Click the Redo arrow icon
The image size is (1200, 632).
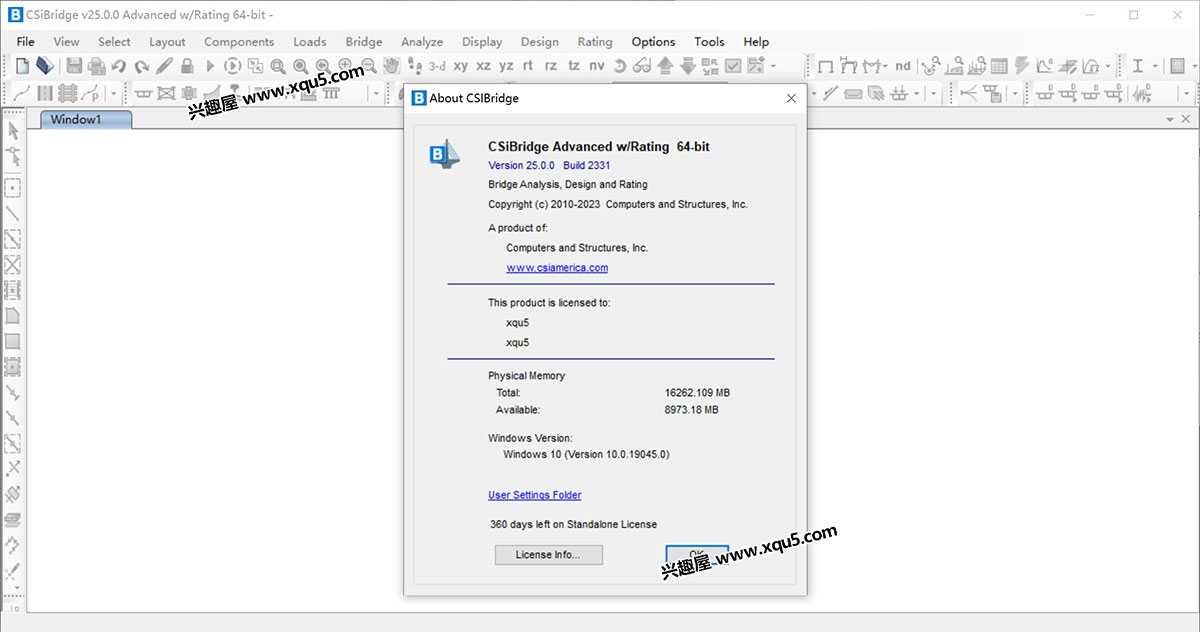point(142,66)
